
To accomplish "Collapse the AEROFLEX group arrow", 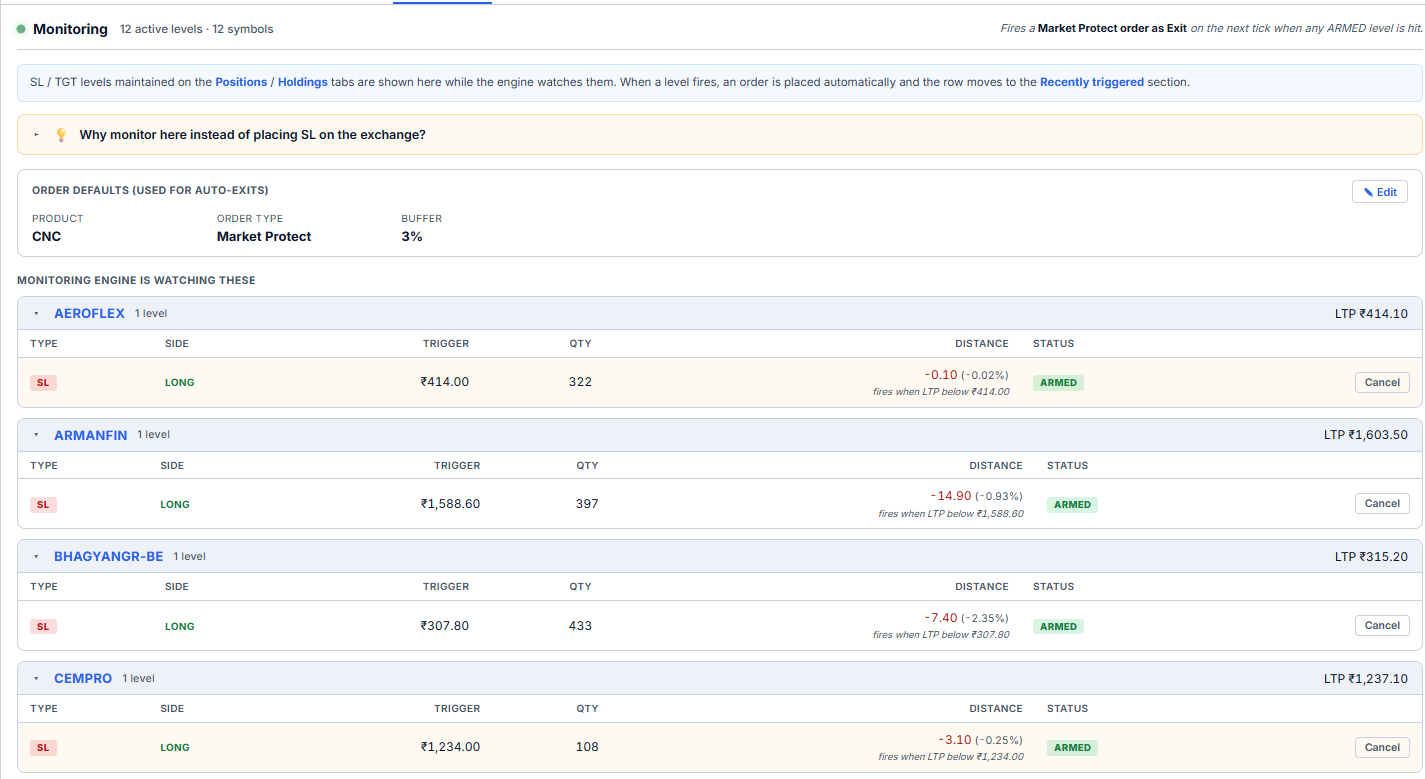I will click(x=36, y=313).
